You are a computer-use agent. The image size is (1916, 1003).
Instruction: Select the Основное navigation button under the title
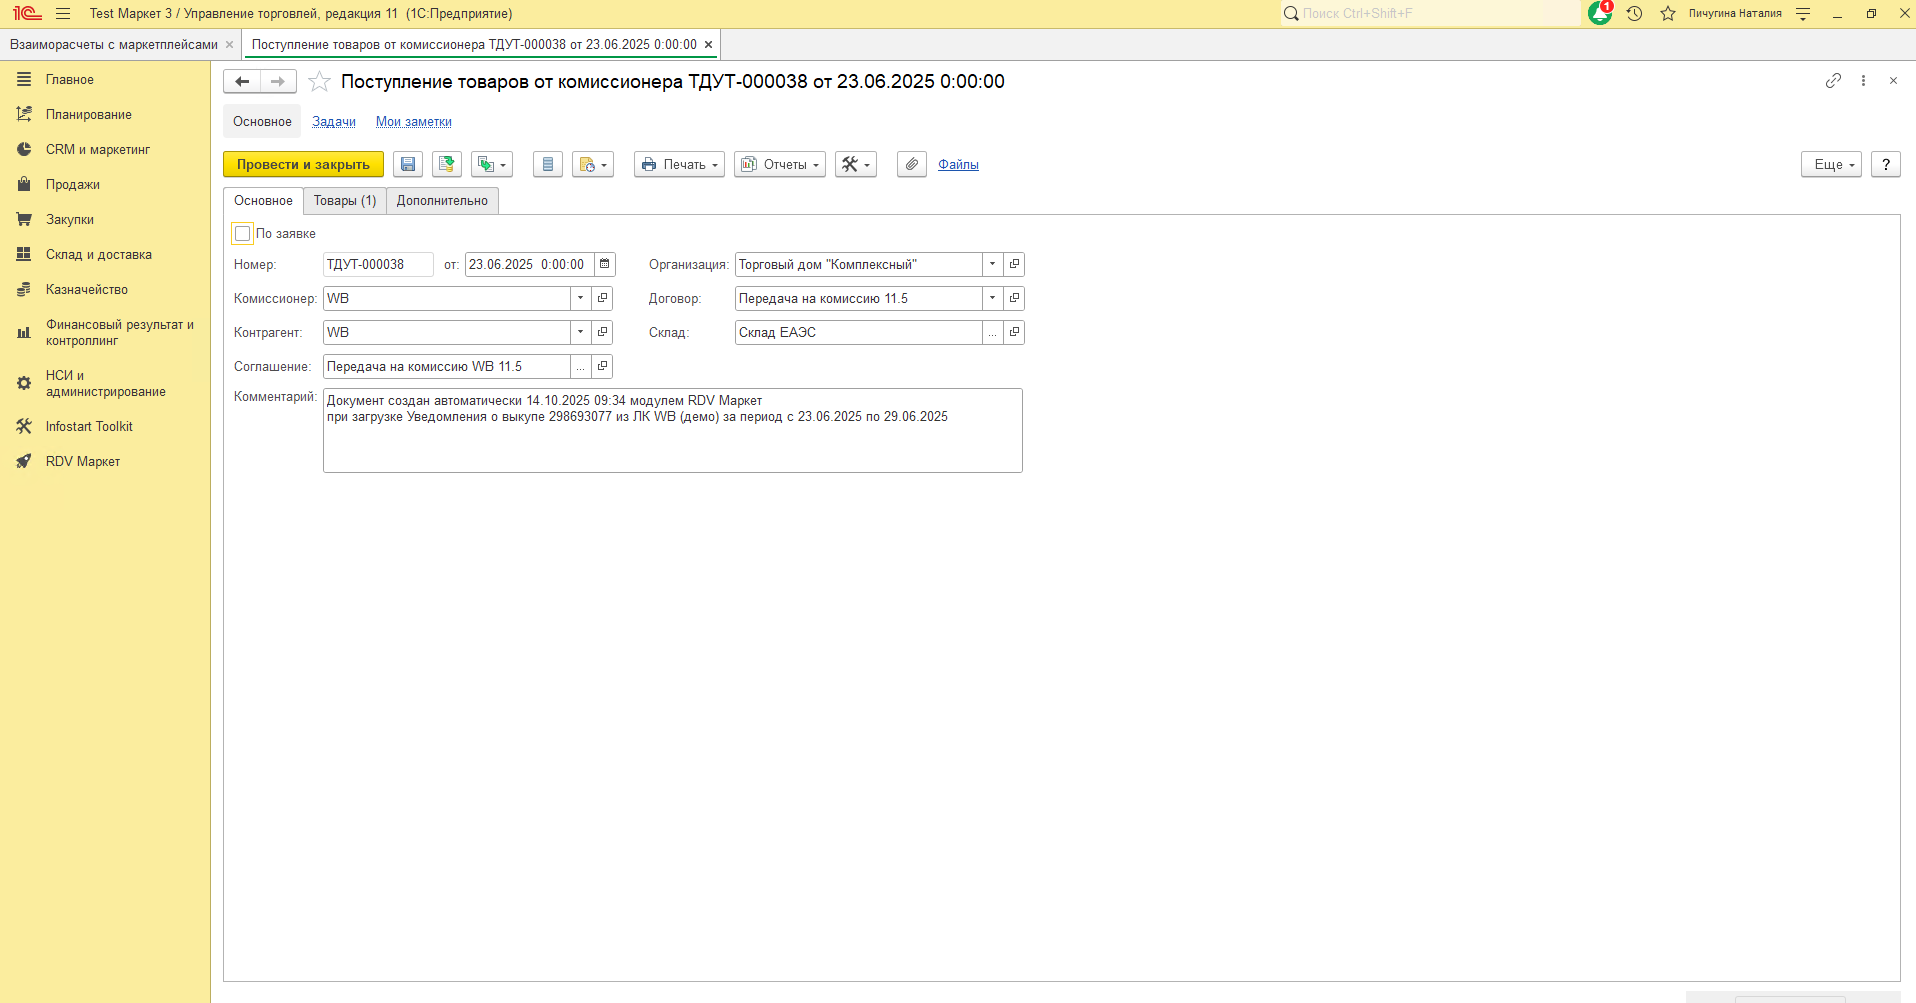pyautogui.click(x=262, y=122)
